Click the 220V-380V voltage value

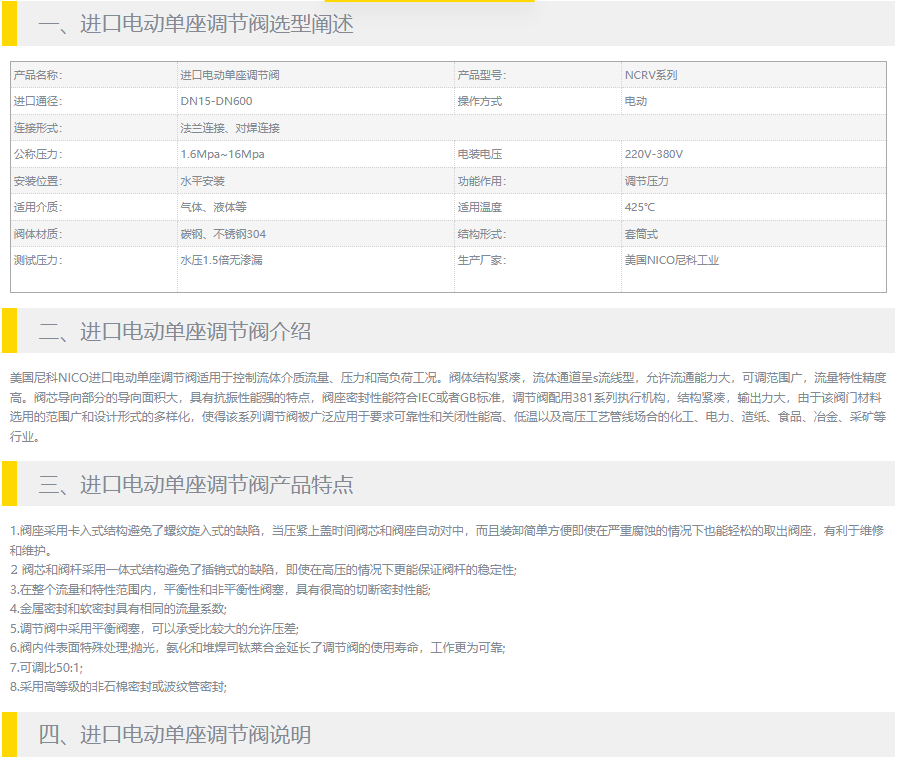click(x=654, y=154)
